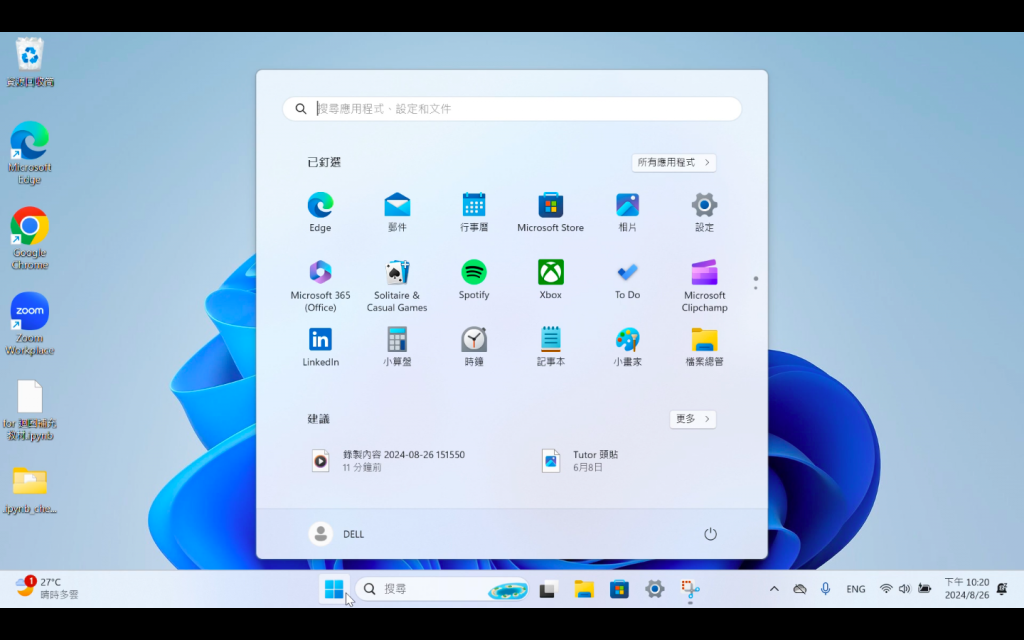Open Wi-Fi network quick settings

click(886, 589)
